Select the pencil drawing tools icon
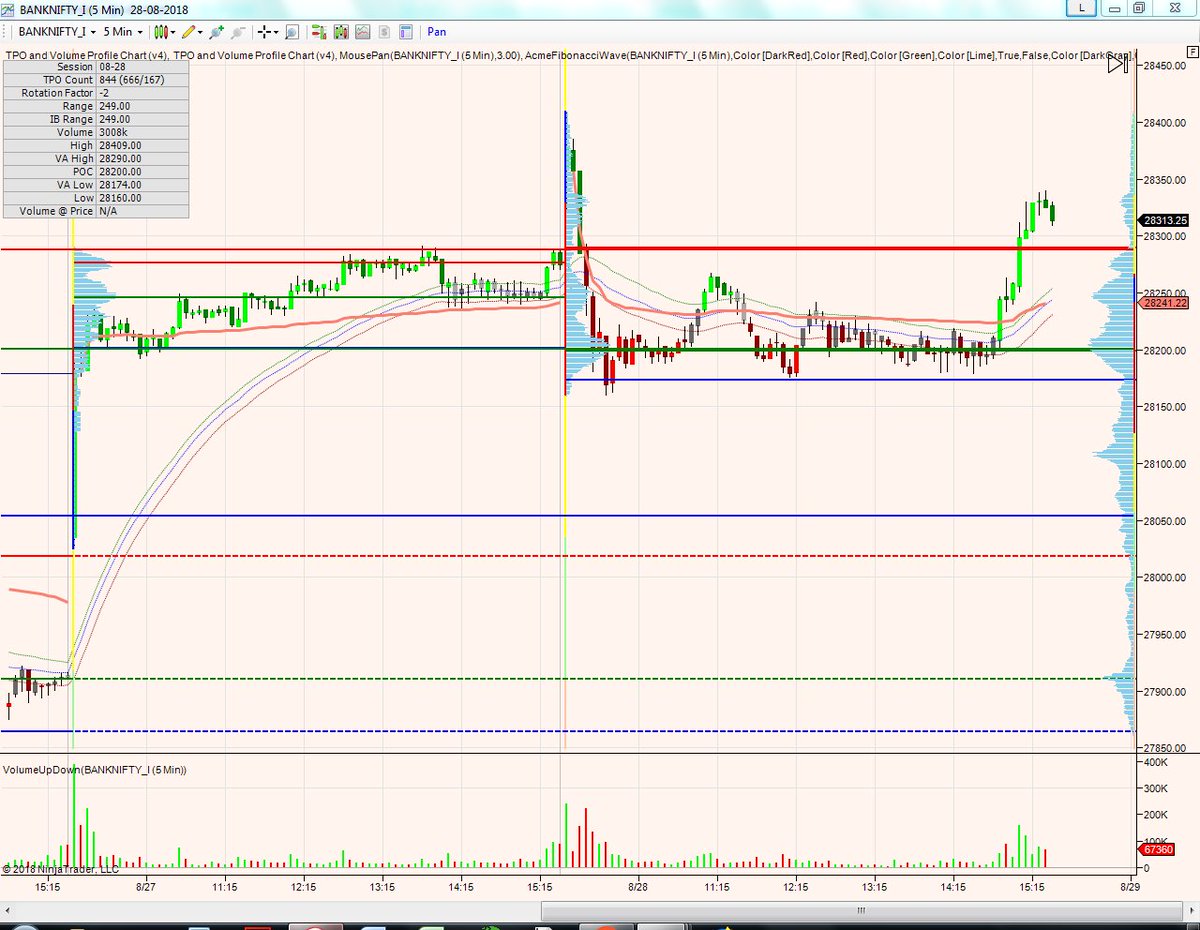The image size is (1200, 930). pyautogui.click(x=188, y=32)
